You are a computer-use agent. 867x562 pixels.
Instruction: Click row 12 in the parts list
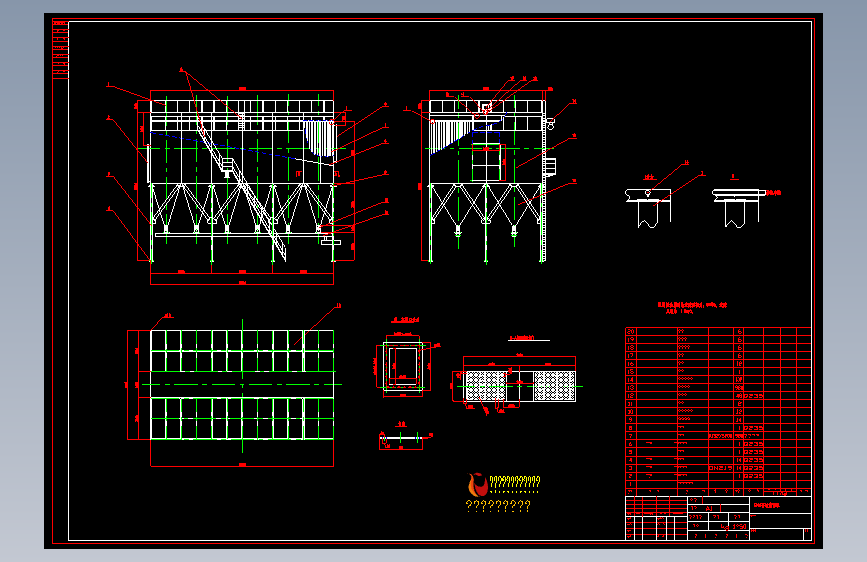718,396
